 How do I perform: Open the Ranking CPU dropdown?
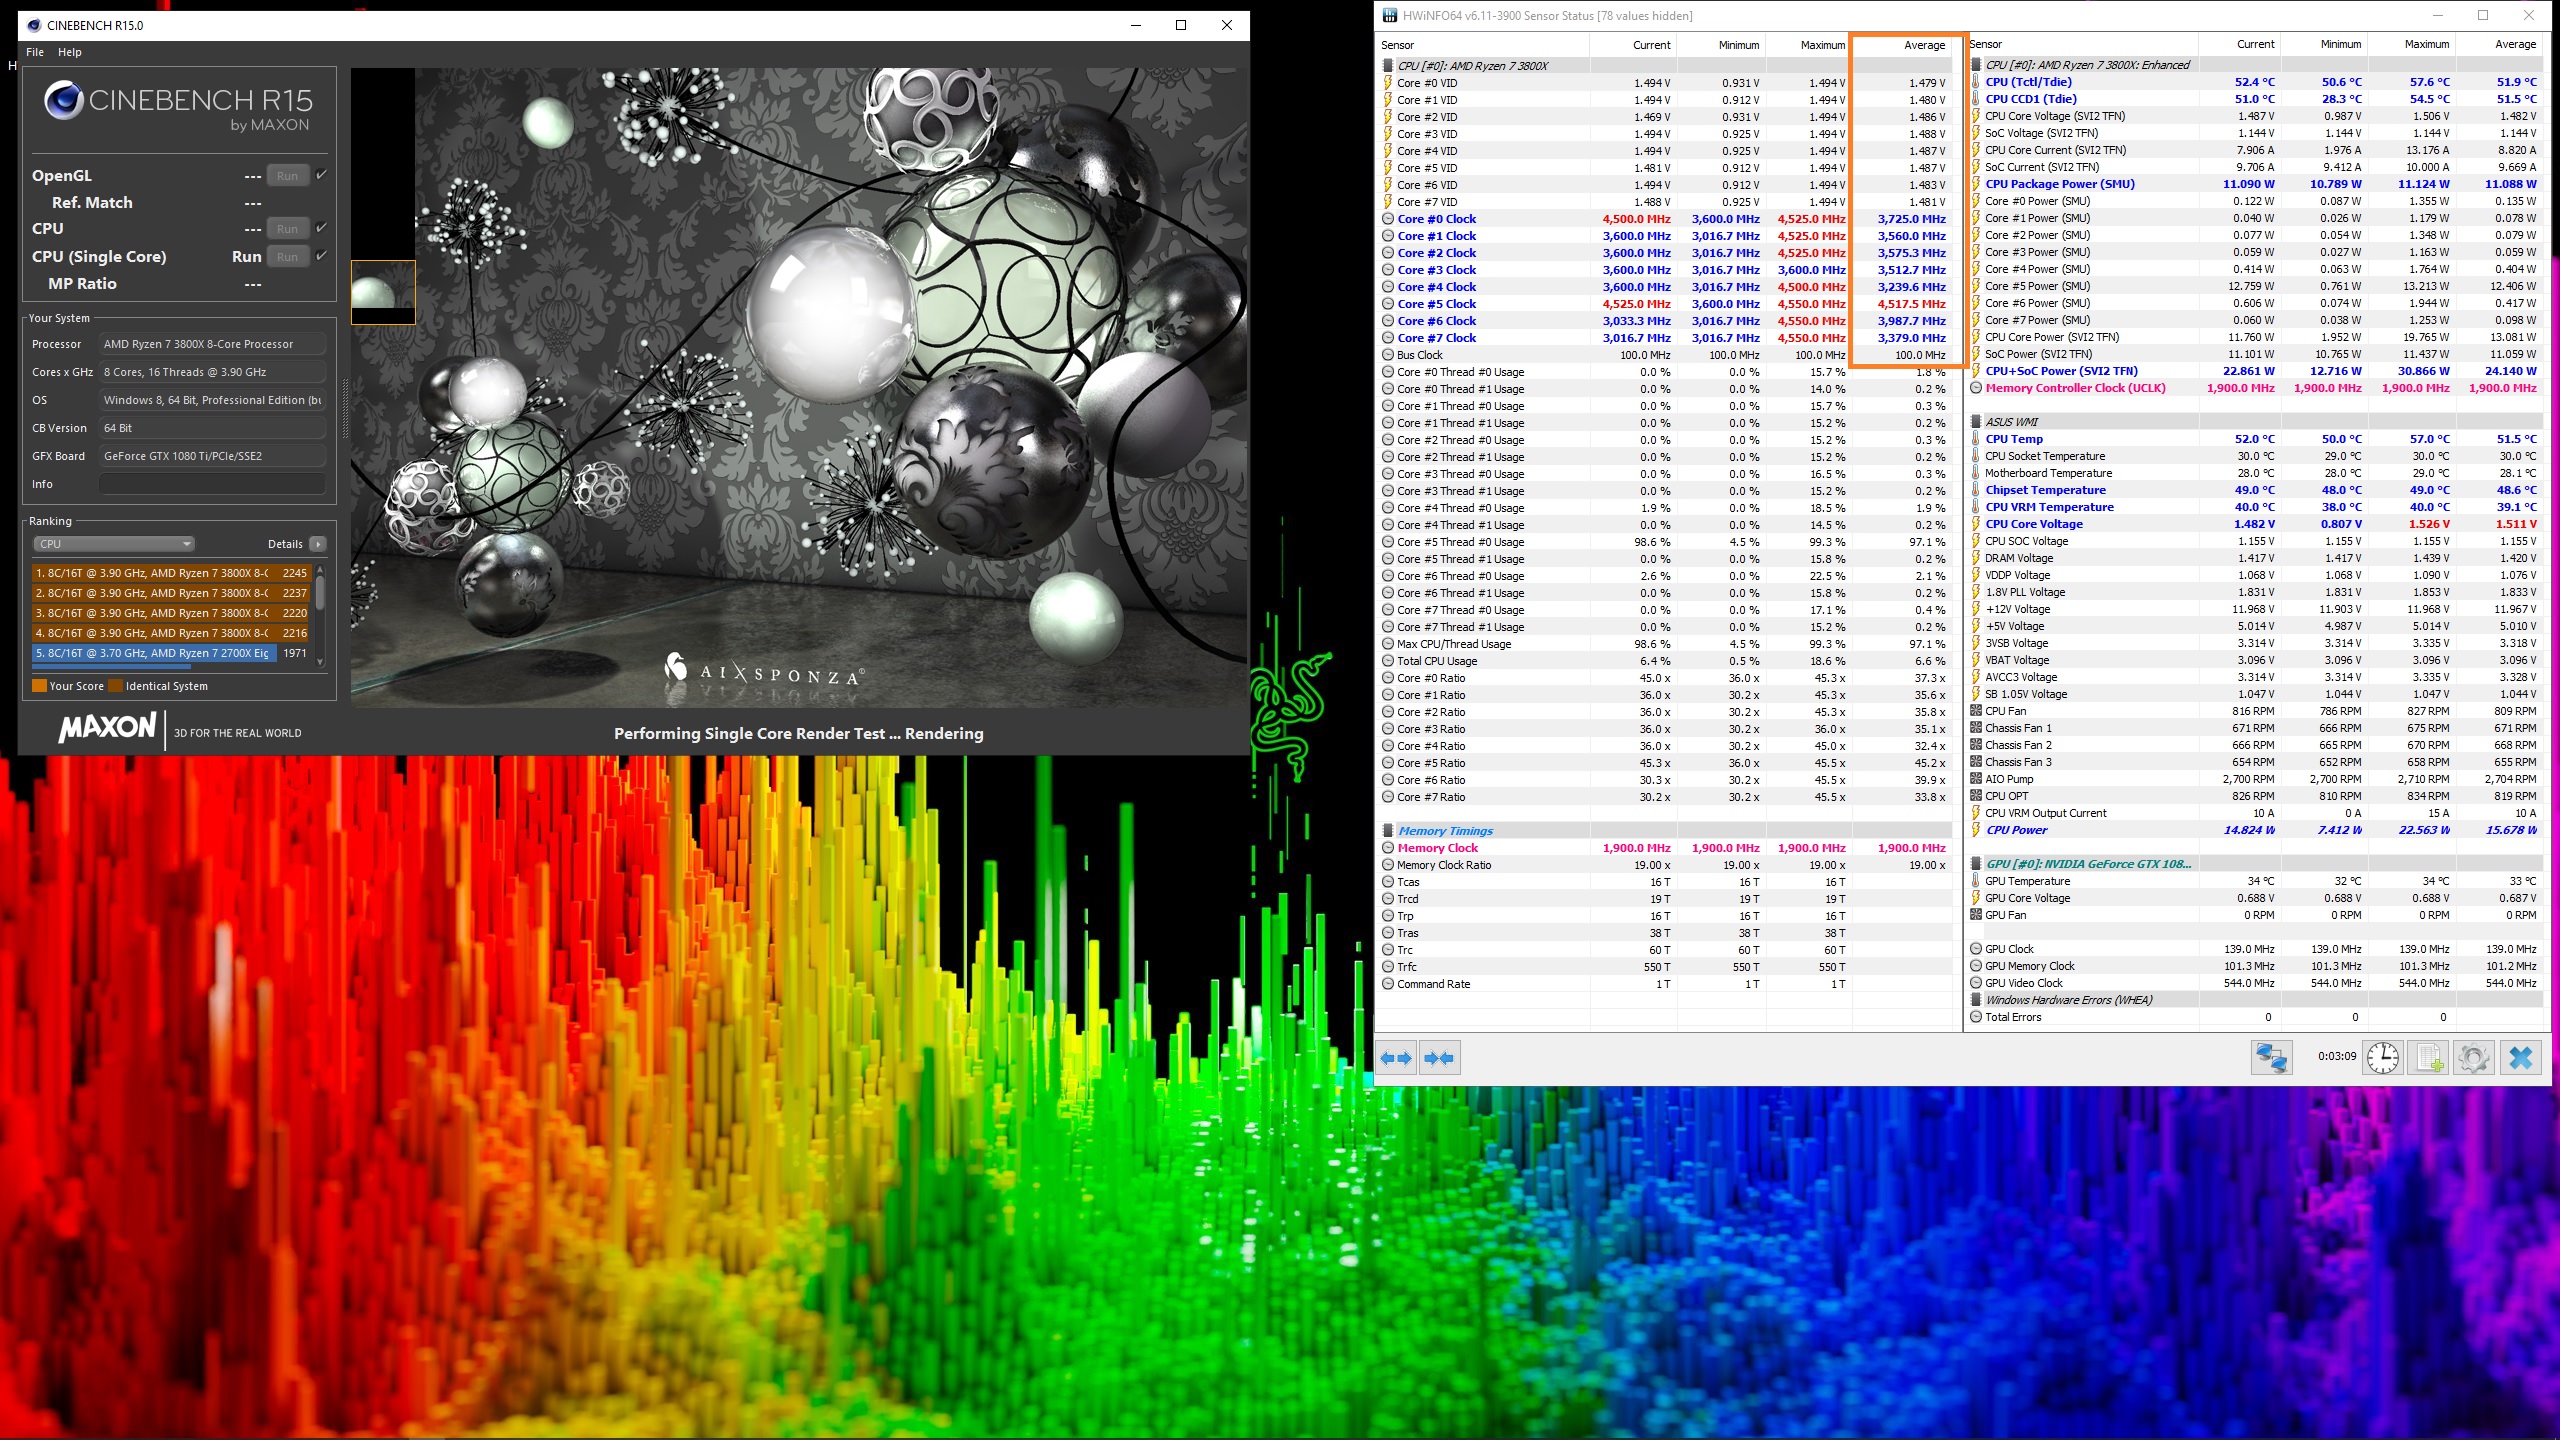pos(114,544)
